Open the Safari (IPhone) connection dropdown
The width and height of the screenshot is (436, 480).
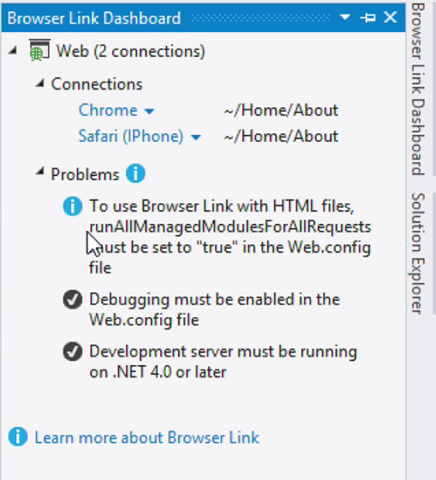pyautogui.click(x=196, y=137)
